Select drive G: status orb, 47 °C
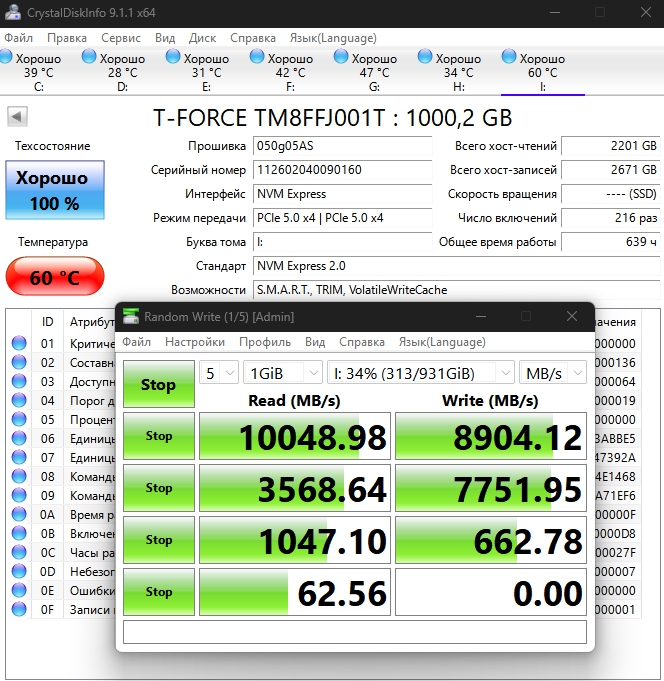This screenshot has width=664, height=681. 340,56
